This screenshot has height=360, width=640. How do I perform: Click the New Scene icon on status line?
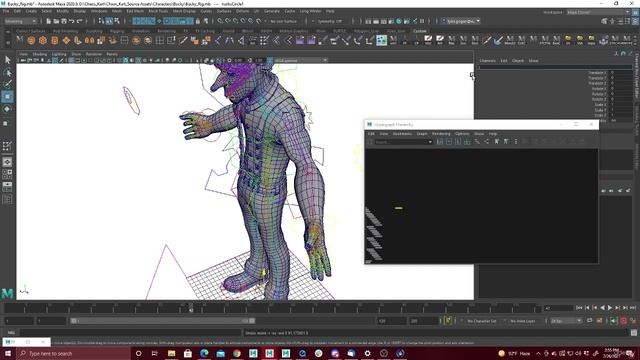49,21
